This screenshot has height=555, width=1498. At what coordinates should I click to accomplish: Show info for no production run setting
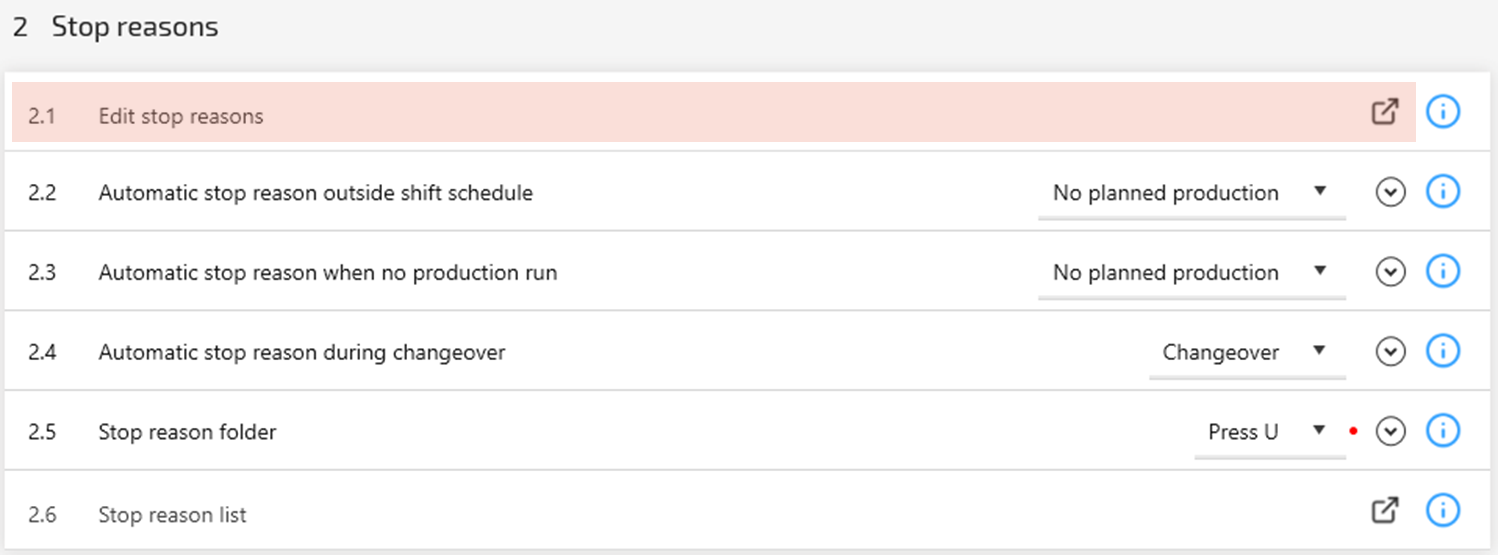(1442, 271)
